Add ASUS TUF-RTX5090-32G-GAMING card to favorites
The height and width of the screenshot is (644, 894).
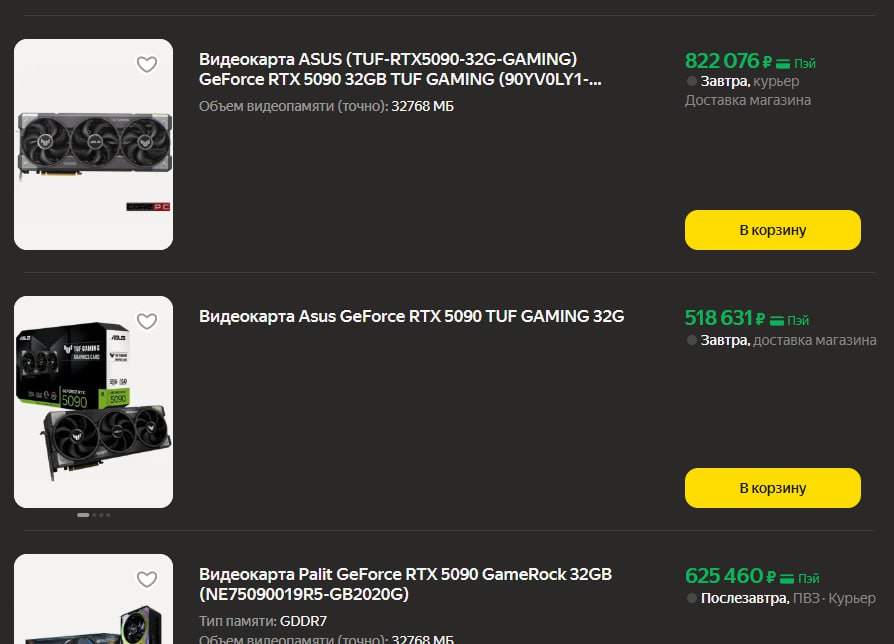[x=147, y=65]
